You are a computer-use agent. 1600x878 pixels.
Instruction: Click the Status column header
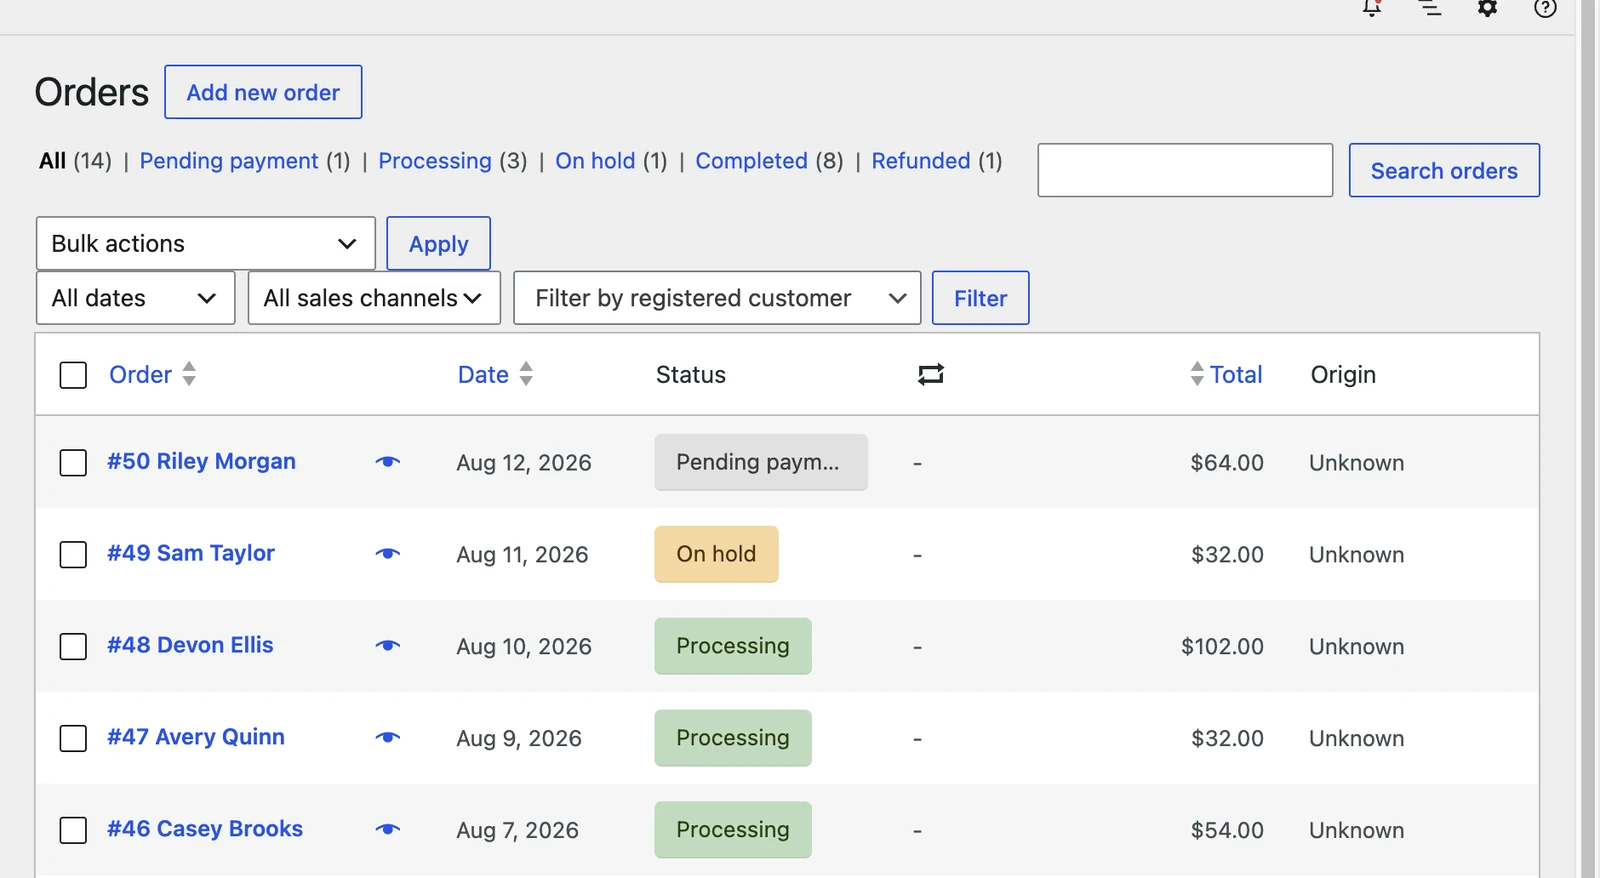tap(691, 375)
